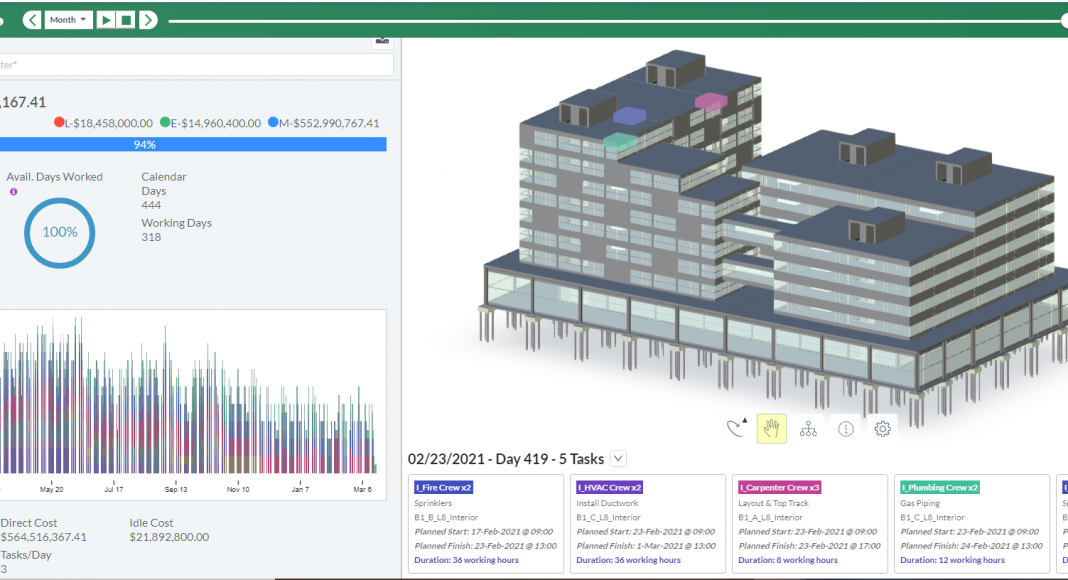Open the I_Carpenter Crew x3 task card
This screenshot has width=1068, height=580.
point(810,524)
